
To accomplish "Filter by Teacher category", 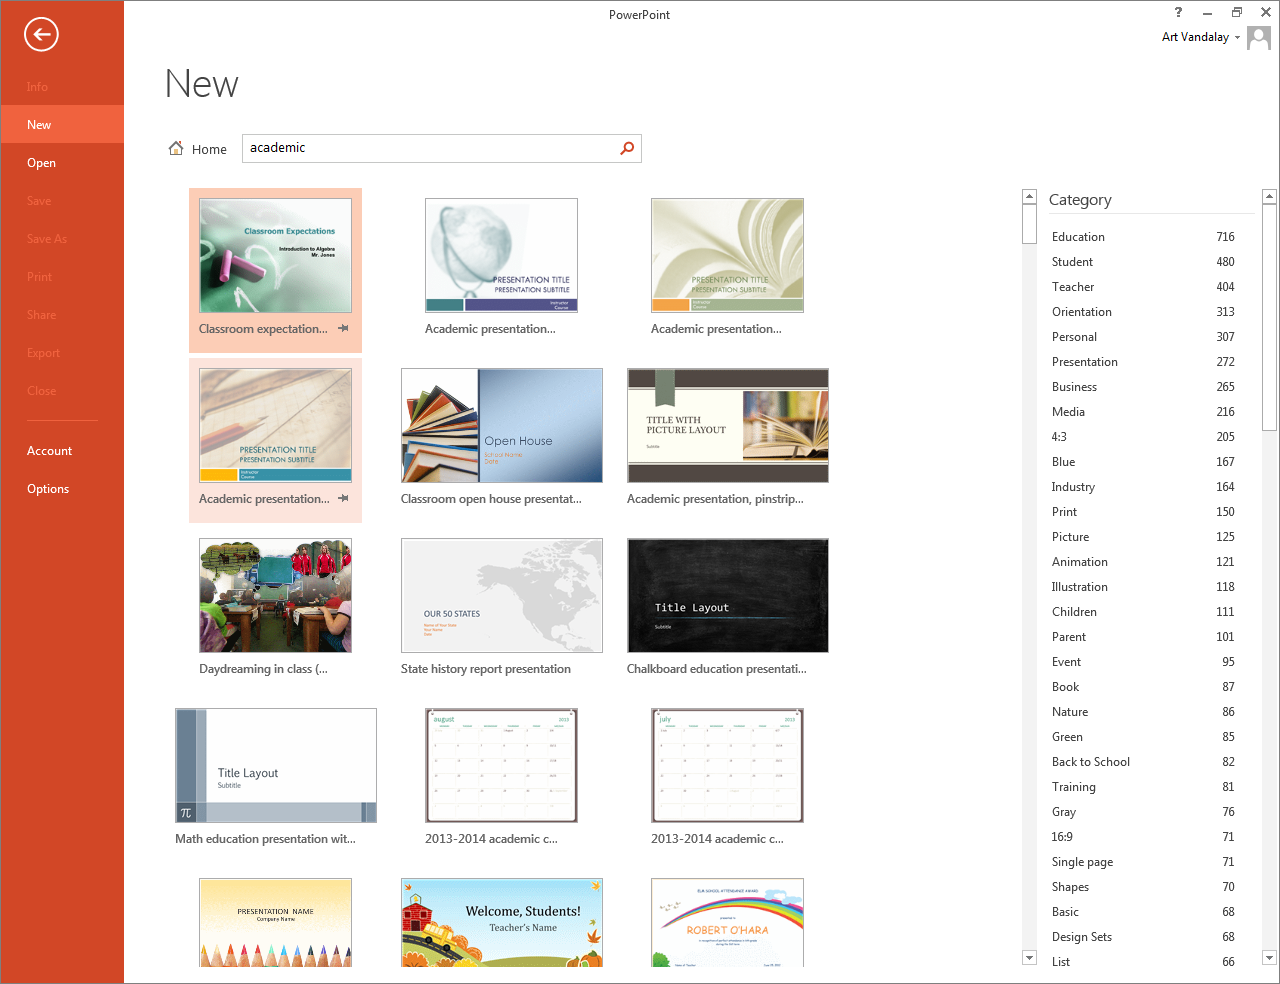I will [x=1143, y=287].
